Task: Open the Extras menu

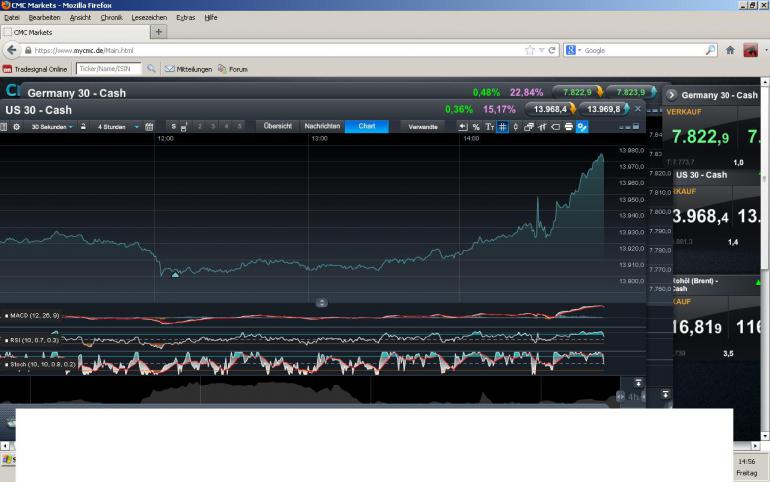Action: (x=185, y=17)
